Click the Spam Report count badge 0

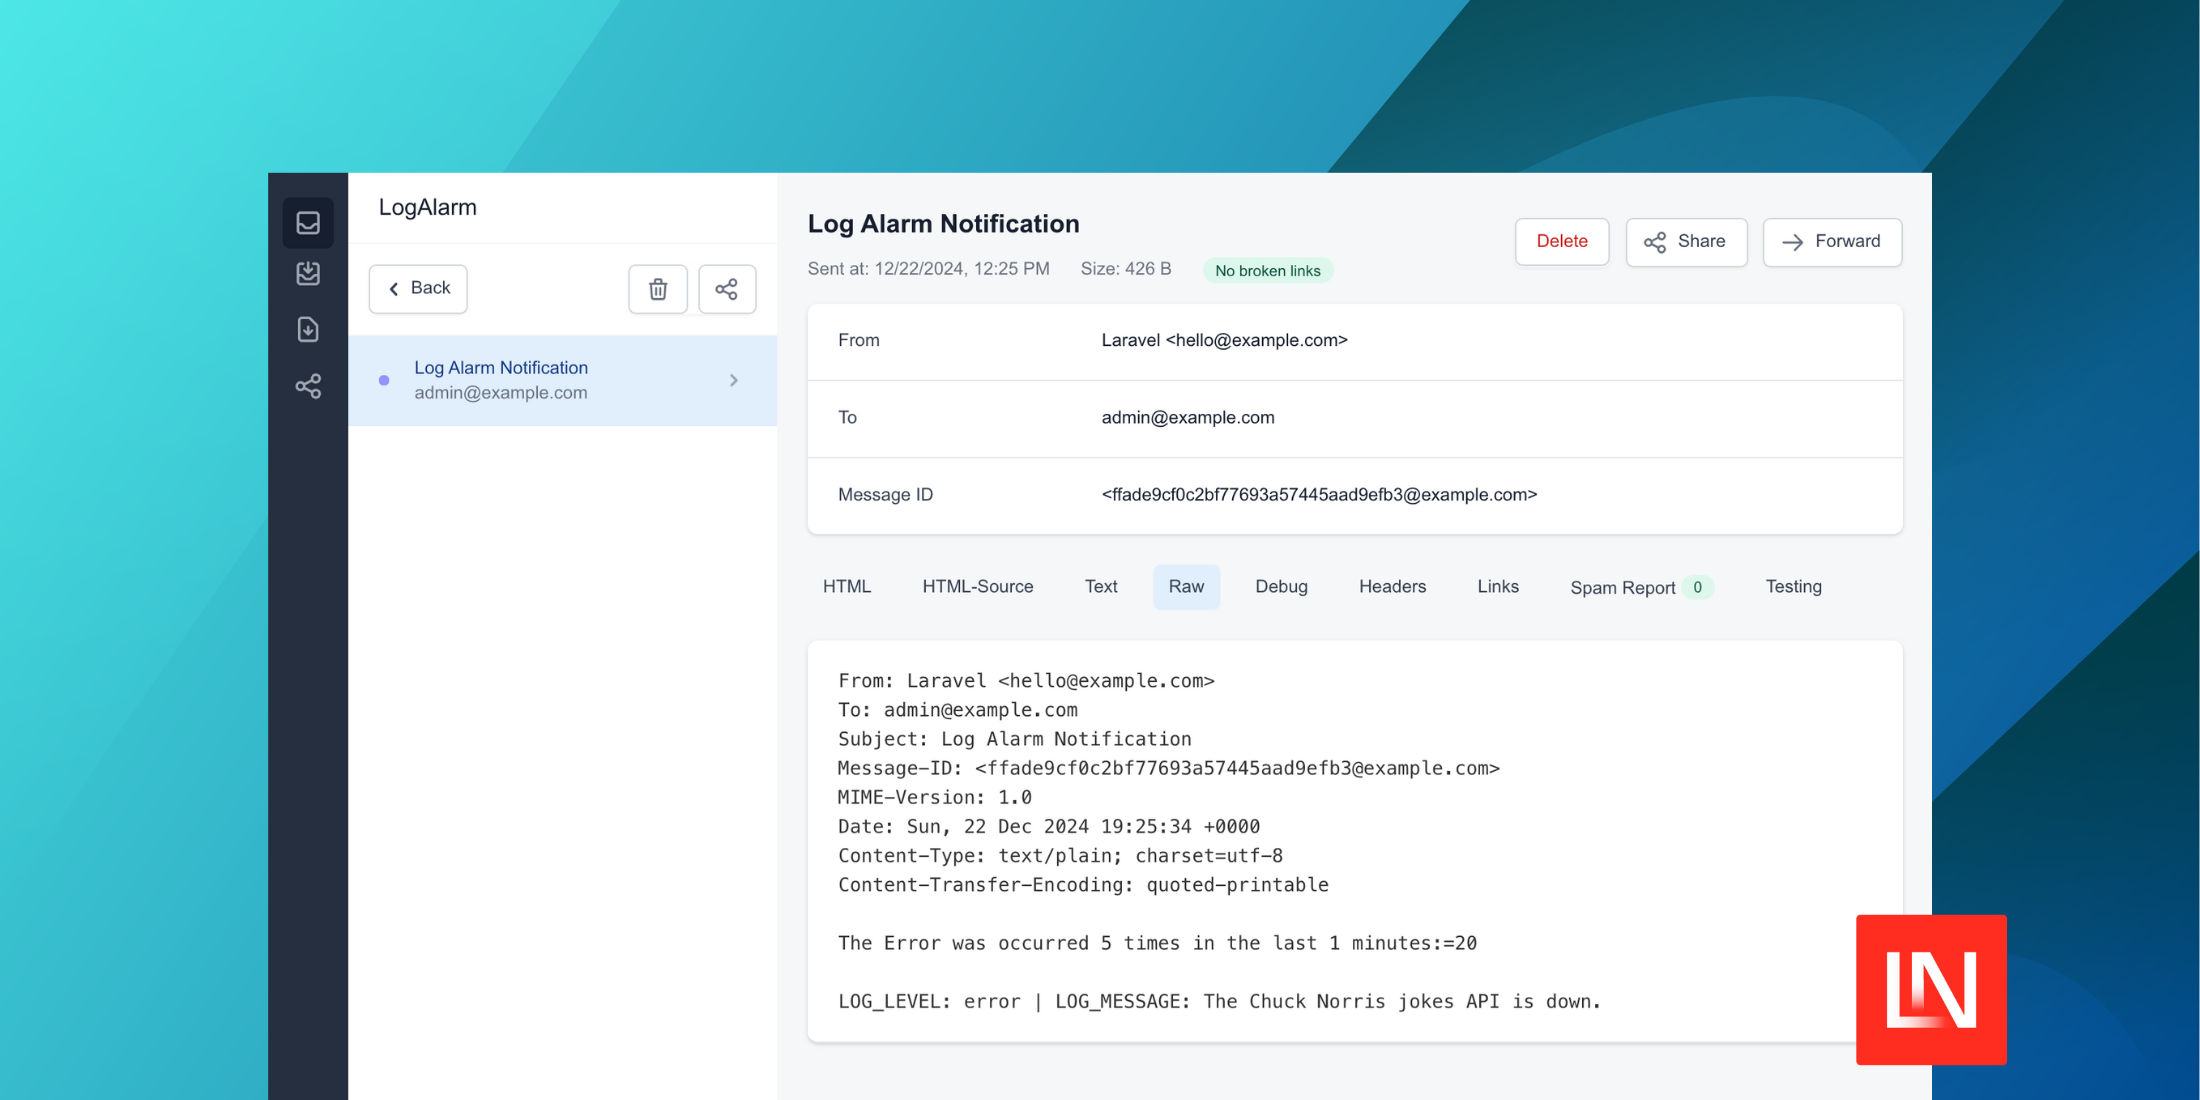(x=1697, y=587)
